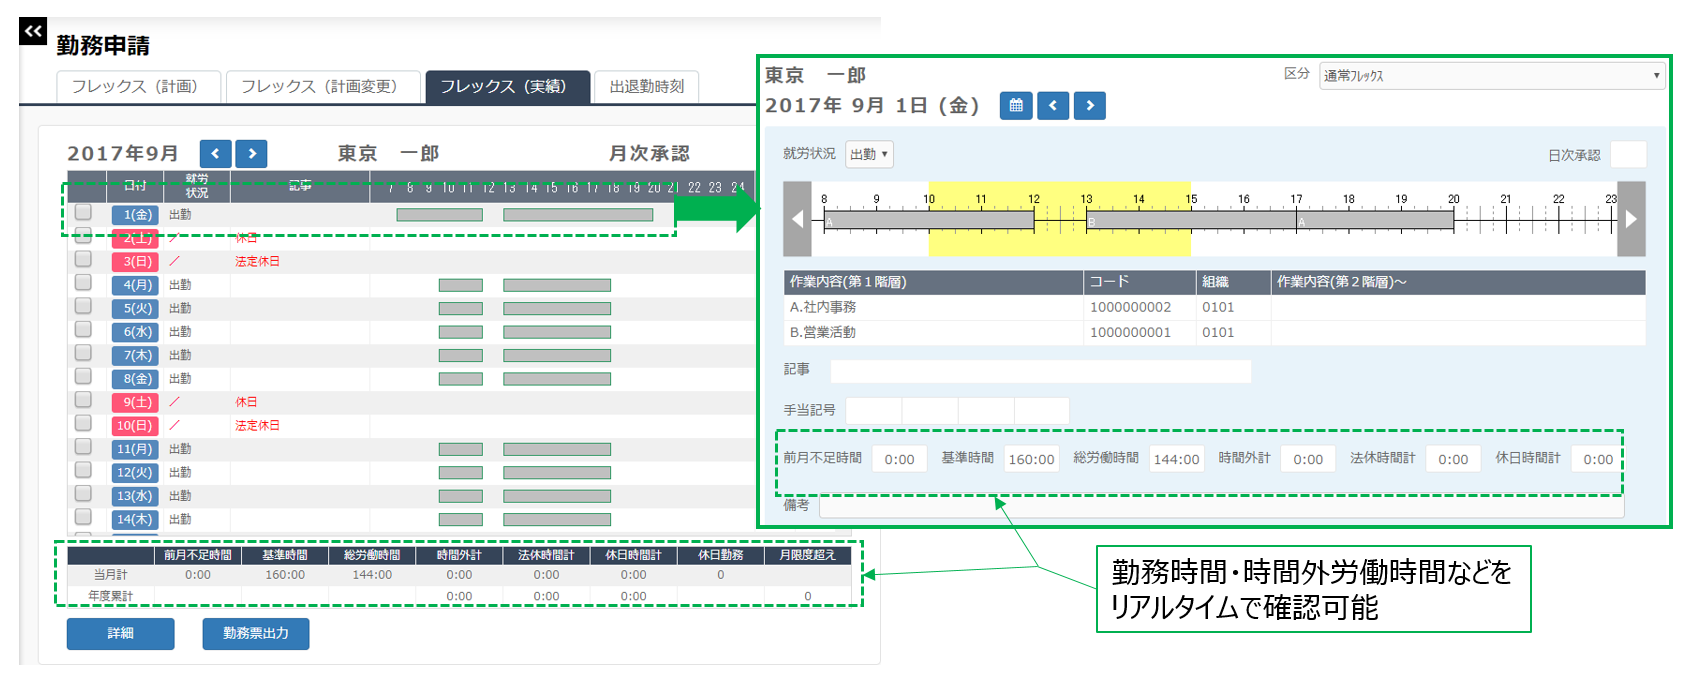This screenshot has width=1688, height=685.
Task: Shift the timeline left with gray arrow
Action: tap(797, 219)
